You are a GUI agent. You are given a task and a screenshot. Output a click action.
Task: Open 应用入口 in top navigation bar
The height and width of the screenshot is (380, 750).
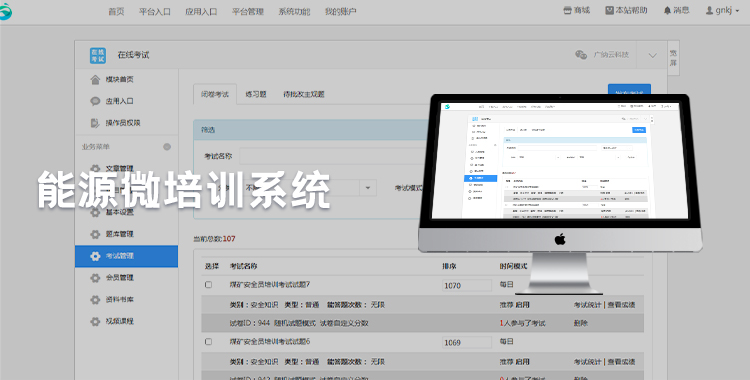(201, 11)
